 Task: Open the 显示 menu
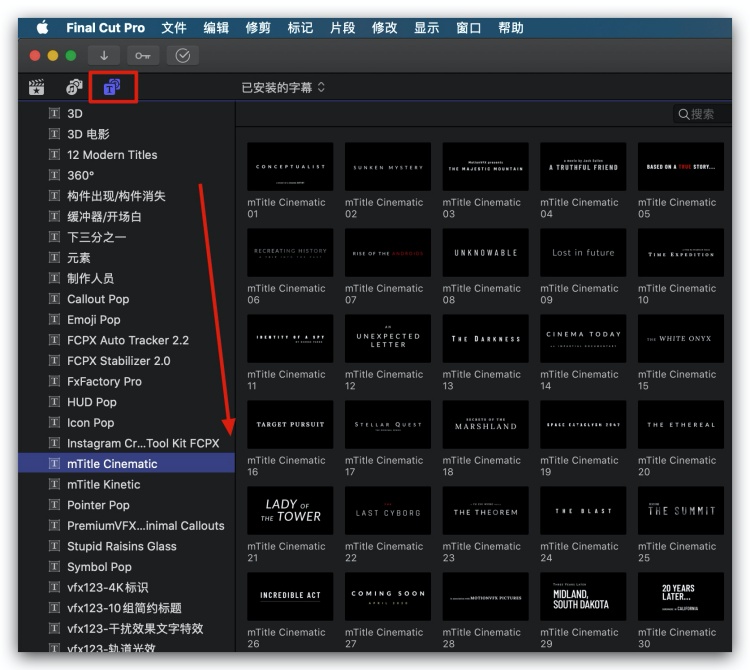point(427,28)
